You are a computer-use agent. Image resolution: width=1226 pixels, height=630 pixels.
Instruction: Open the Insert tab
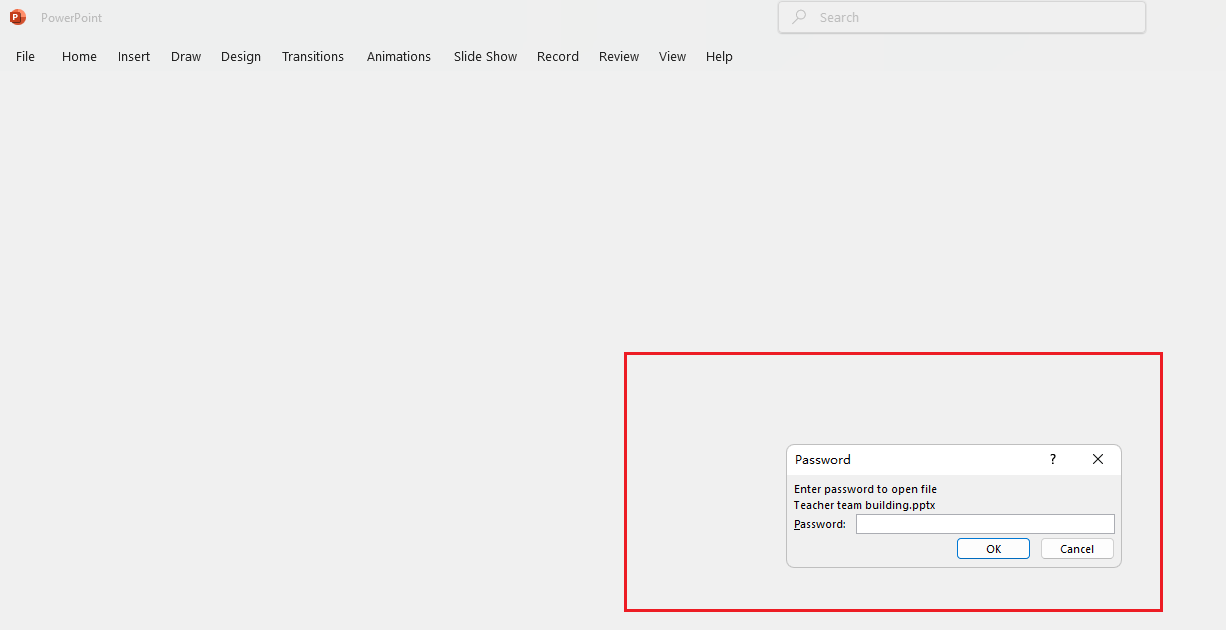(x=134, y=57)
